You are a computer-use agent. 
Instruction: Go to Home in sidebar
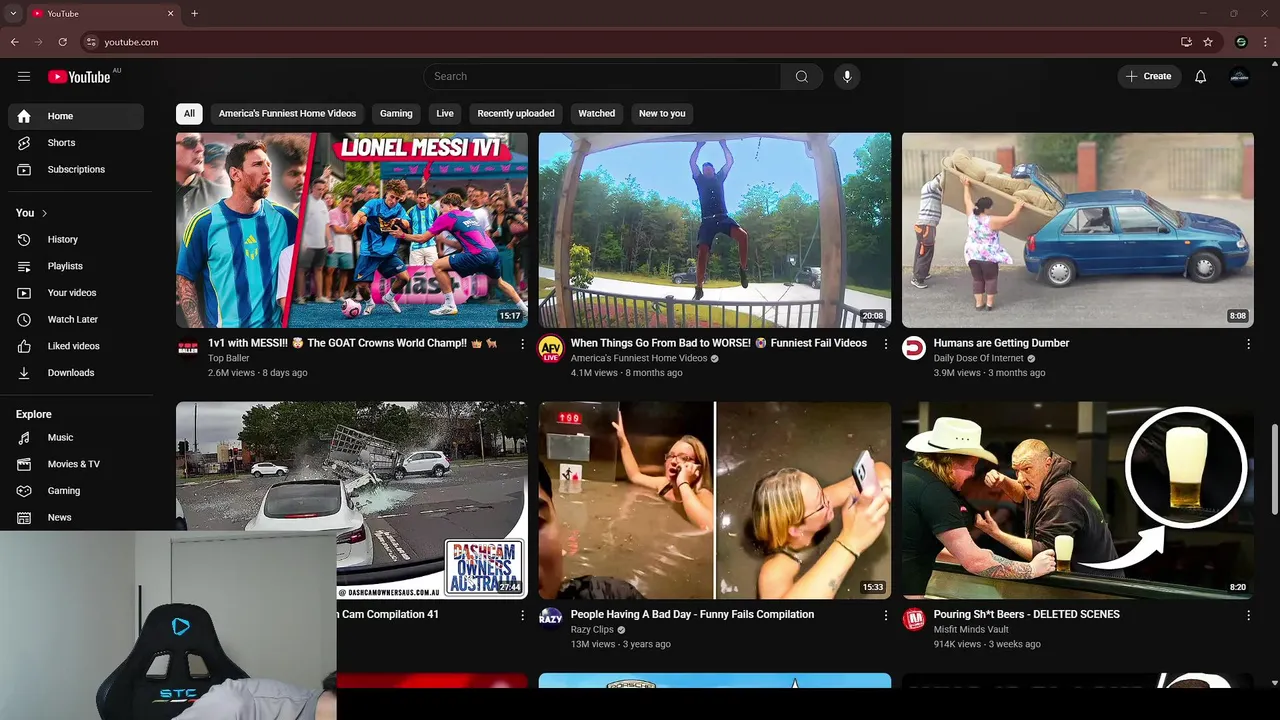pos(76,116)
